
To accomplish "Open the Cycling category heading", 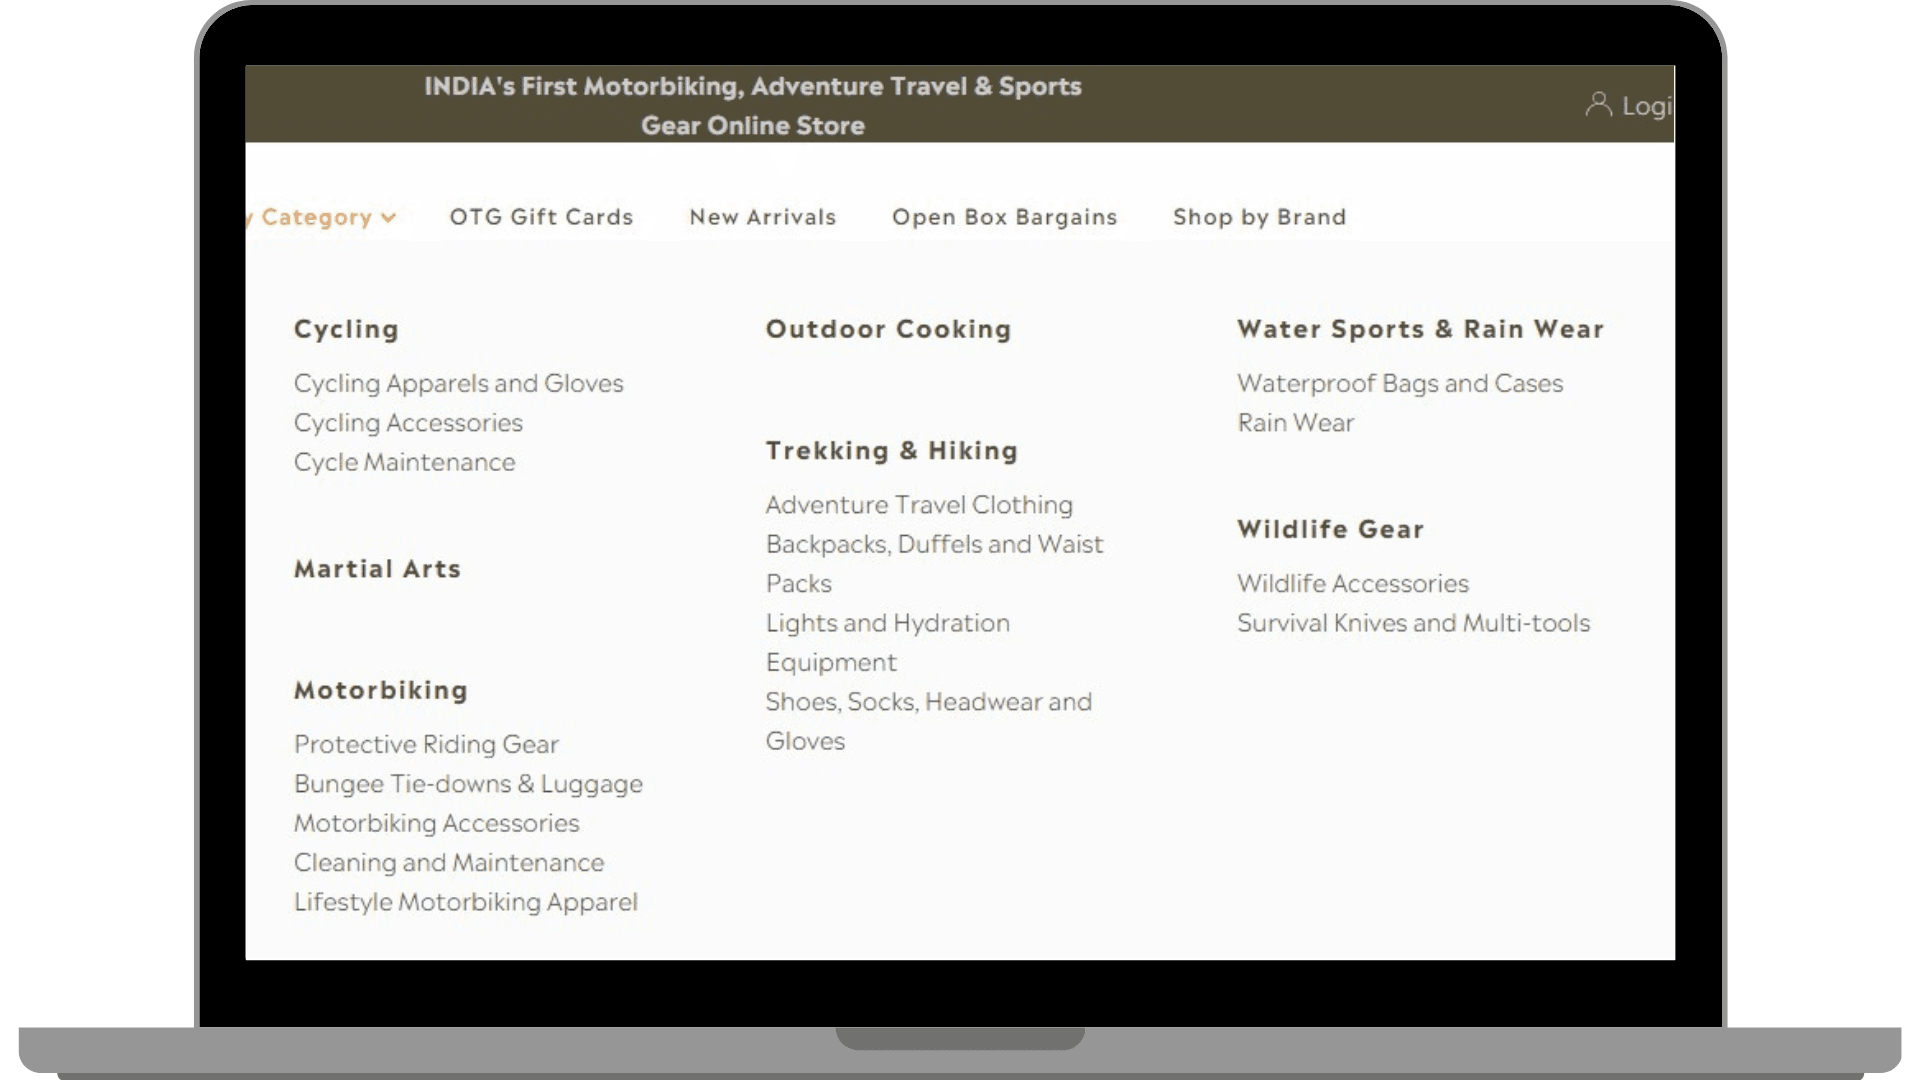I will (346, 329).
